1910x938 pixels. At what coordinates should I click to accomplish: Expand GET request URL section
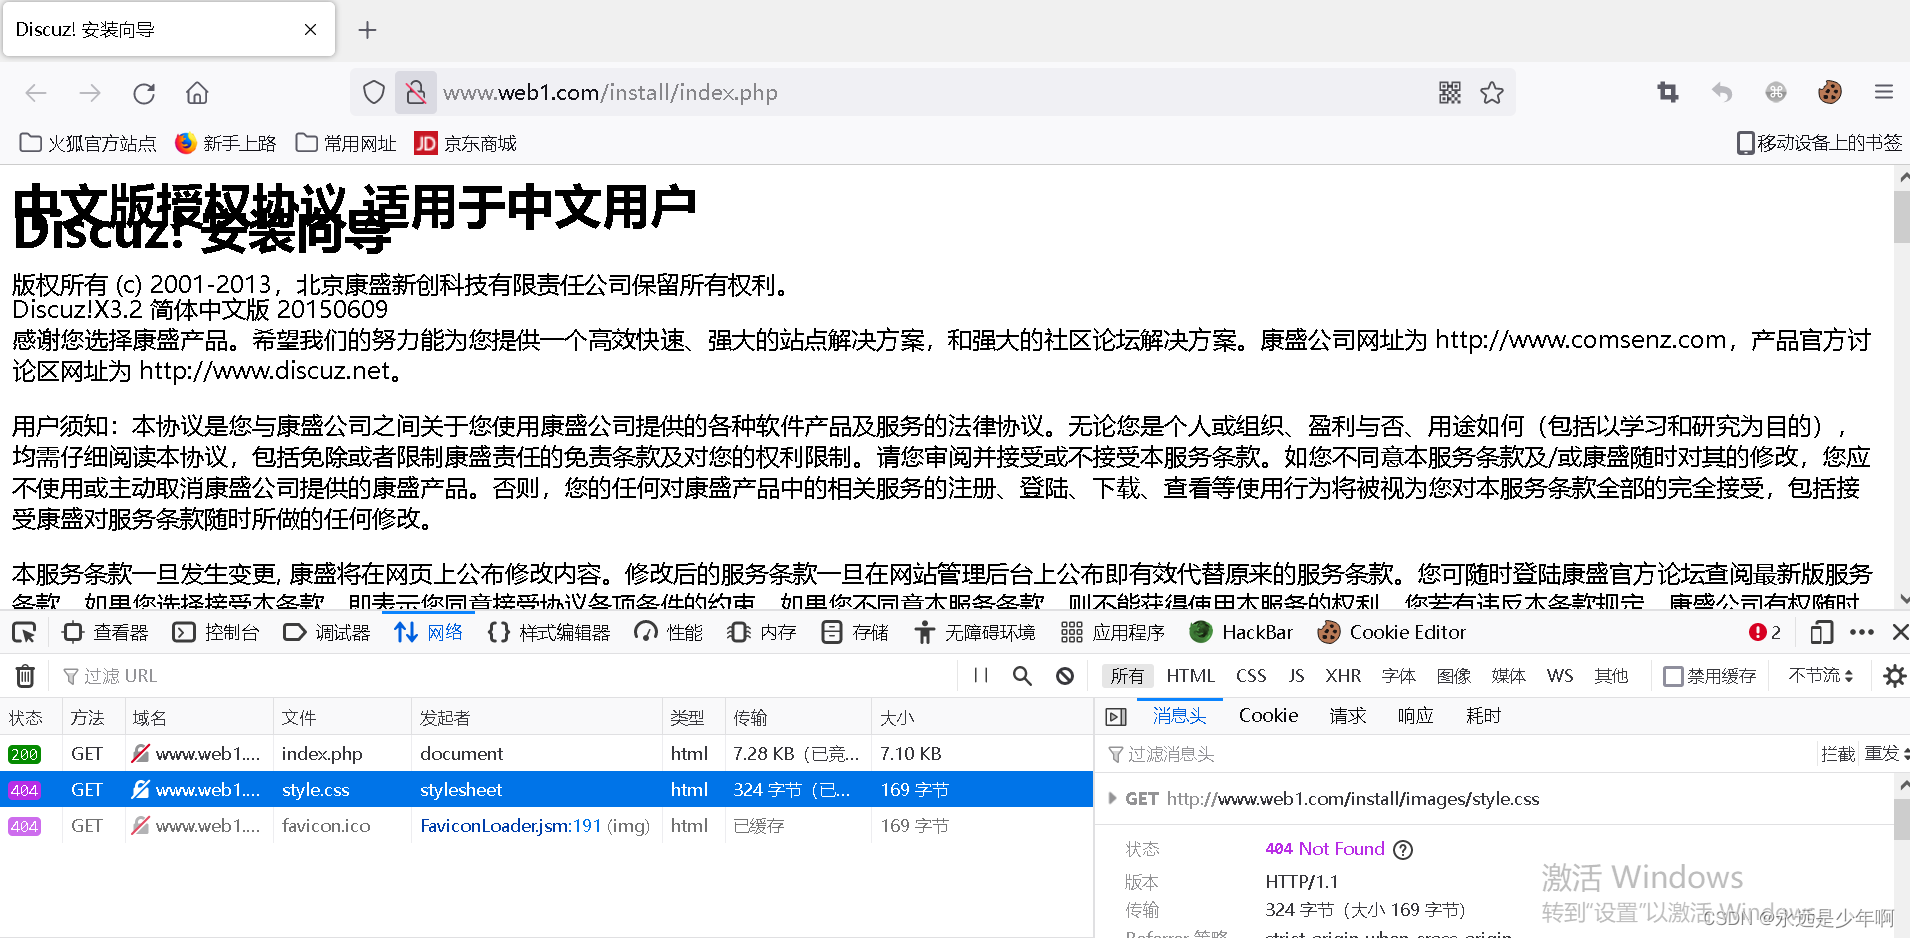(1112, 798)
